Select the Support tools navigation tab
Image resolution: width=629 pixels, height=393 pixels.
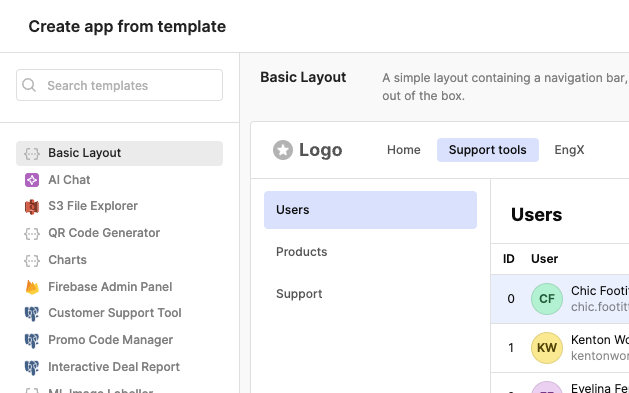(x=487, y=150)
